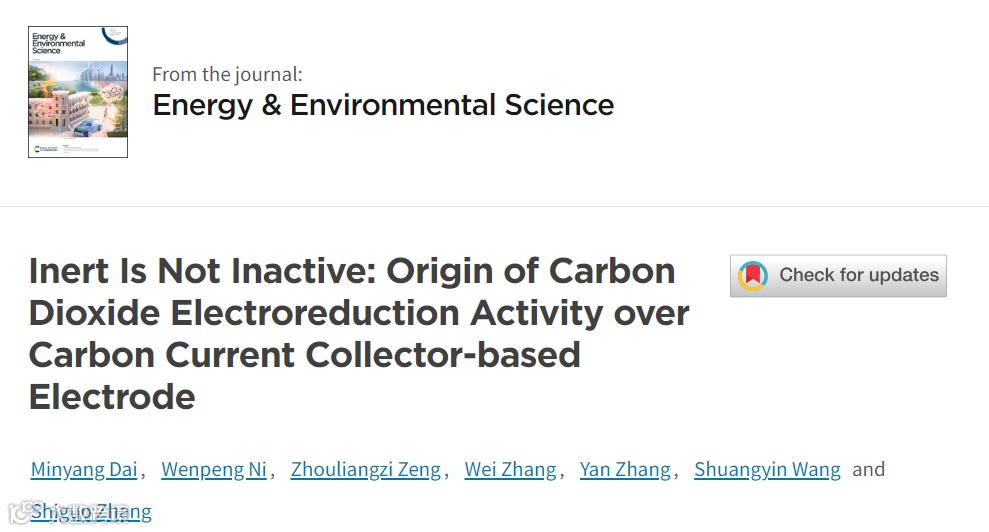Follow the Shiguo Zhang author link
The height and width of the screenshot is (532, 989).
tap(91, 512)
